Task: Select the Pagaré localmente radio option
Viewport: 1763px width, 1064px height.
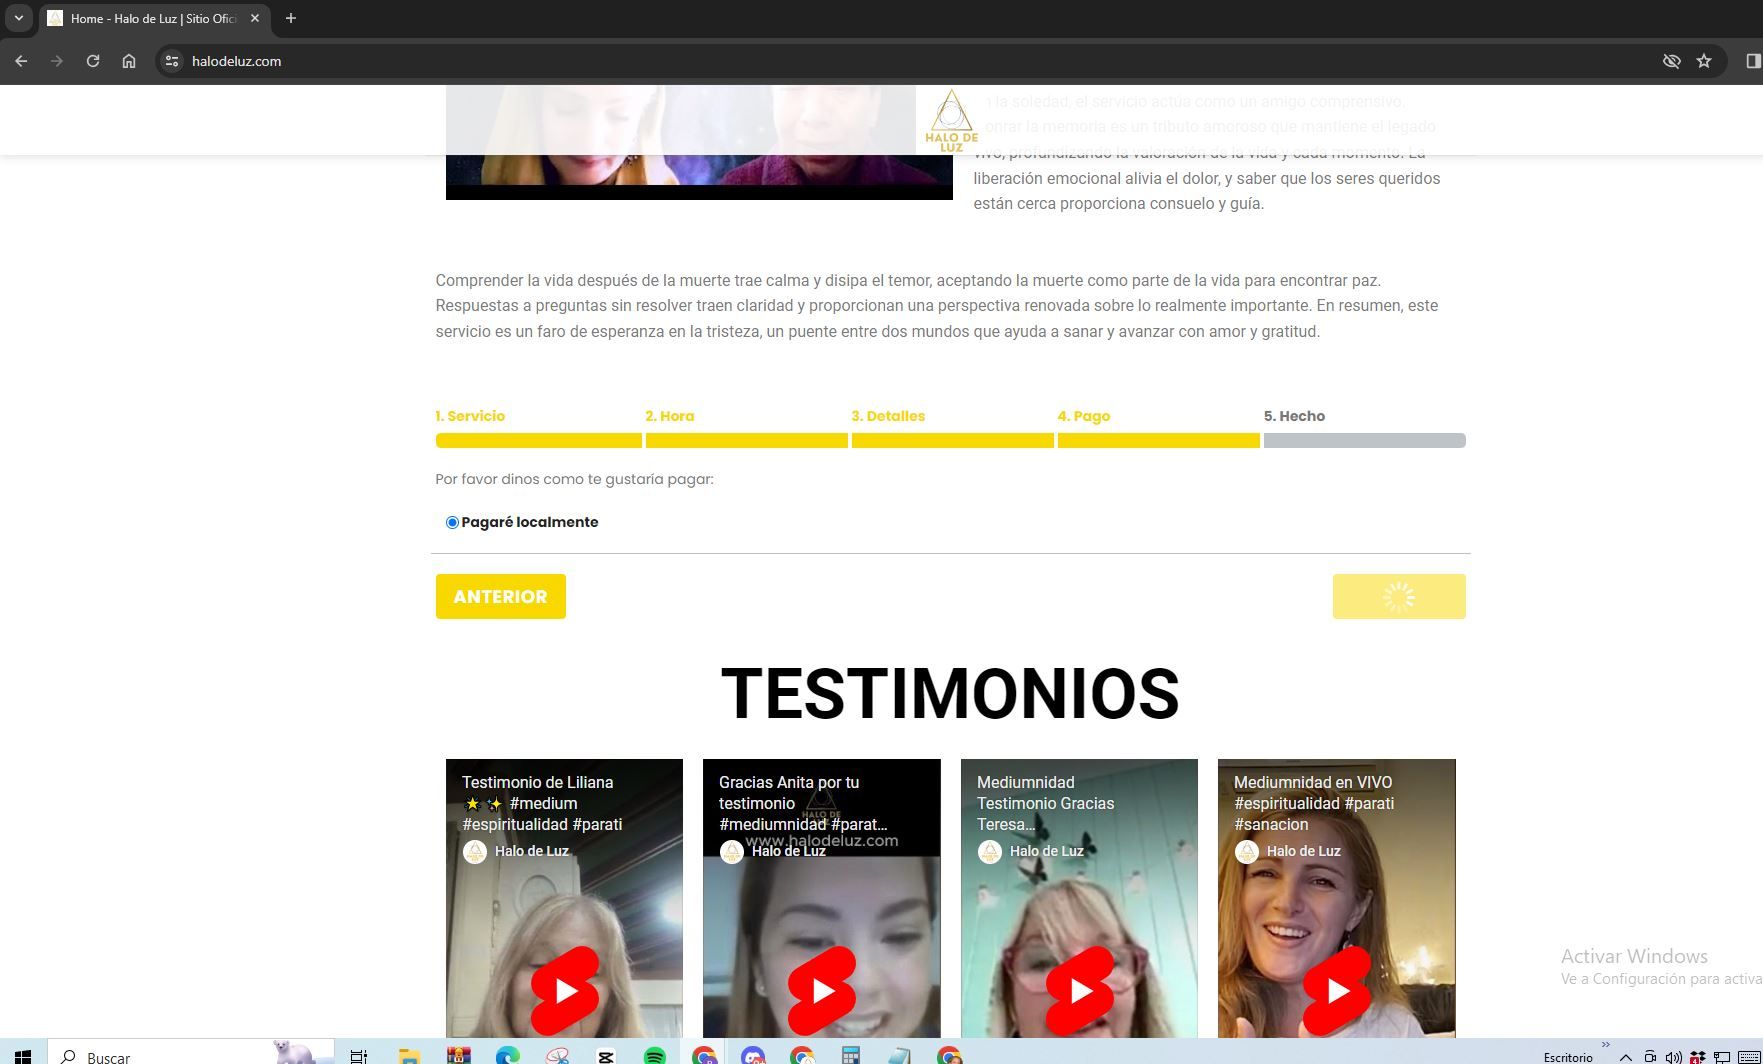Action: [x=452, y=522]
